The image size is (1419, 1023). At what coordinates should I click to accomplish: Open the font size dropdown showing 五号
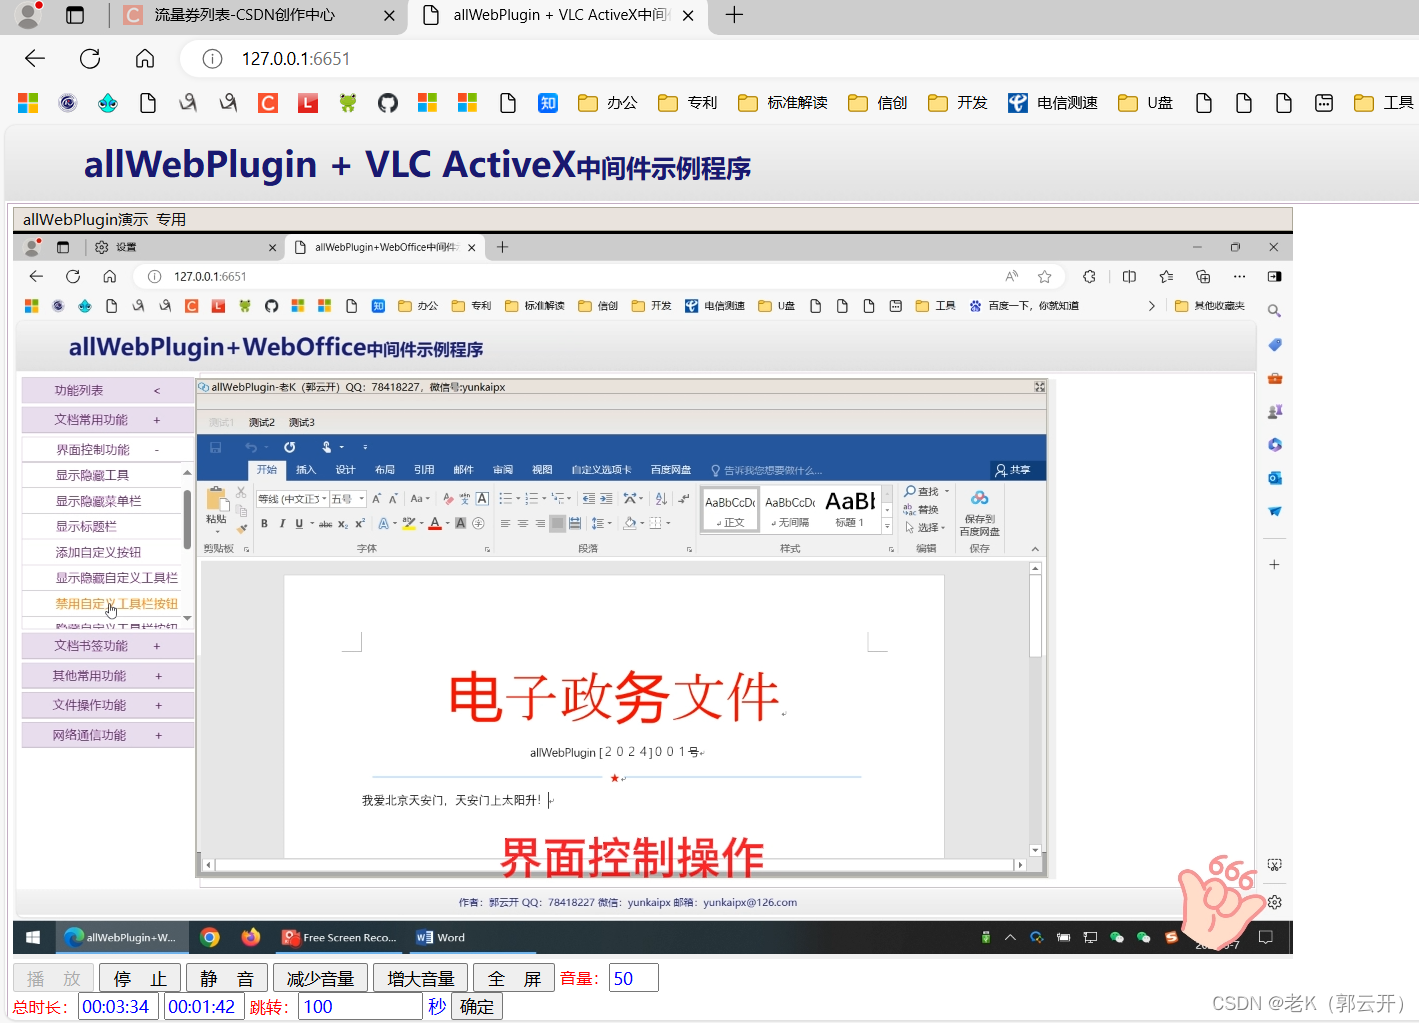click(x=357, y=498)
